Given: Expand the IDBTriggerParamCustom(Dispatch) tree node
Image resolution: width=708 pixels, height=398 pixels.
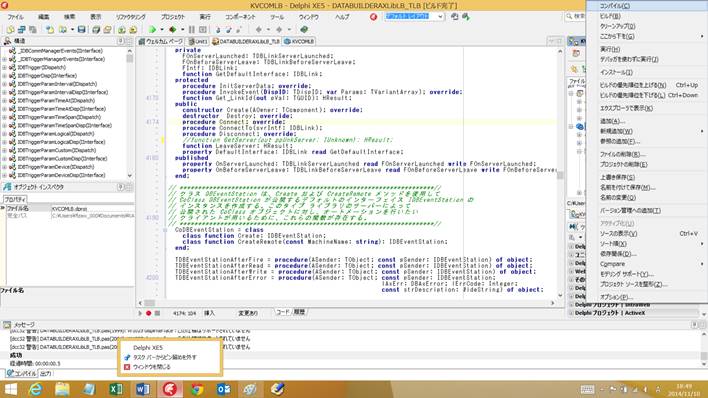Looking at the screenshot, I should [5, 150].
